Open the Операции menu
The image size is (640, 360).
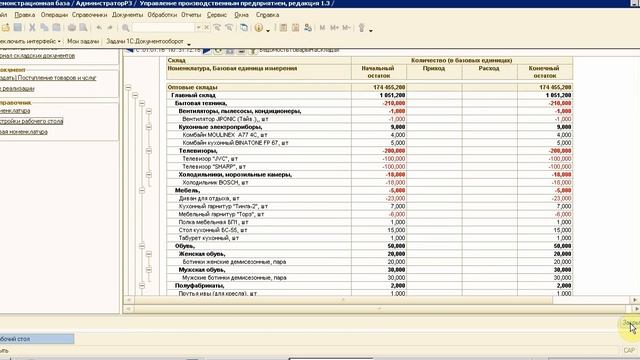[x=54, y=15]
